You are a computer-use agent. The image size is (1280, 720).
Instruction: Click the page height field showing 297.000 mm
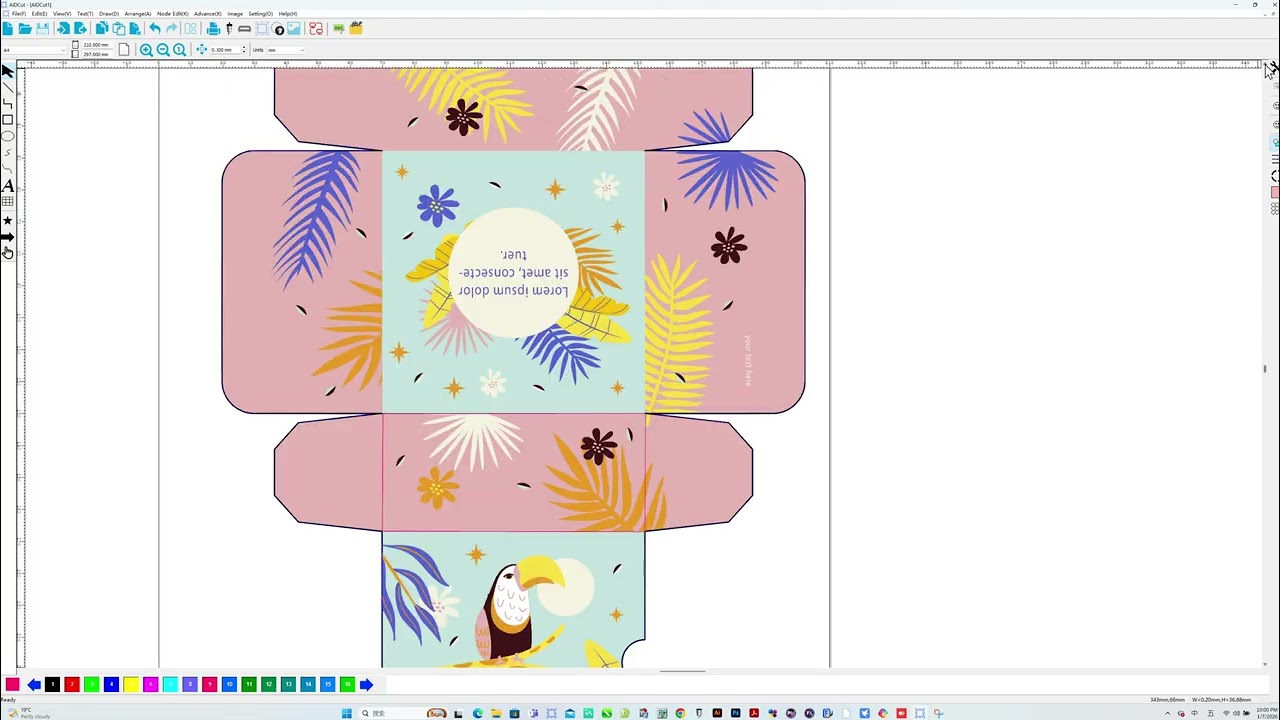click(98, 54)
